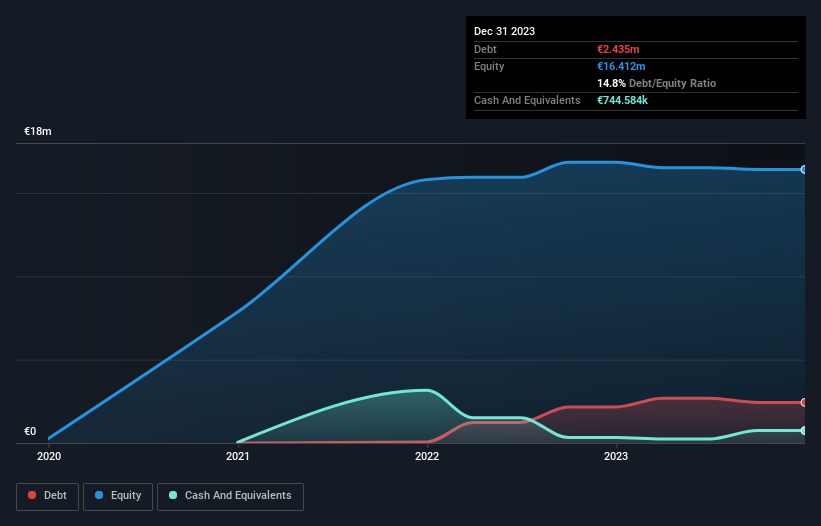Viewport: 821px width, 526px height.
Task: Select the Cash end-point marker on chart
Action: pyautogui.click(x=804, y=430)
